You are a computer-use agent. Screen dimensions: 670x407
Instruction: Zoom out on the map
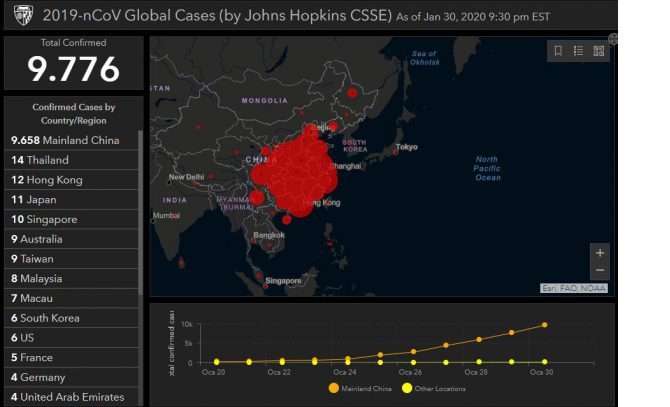[x=599, y=270]
